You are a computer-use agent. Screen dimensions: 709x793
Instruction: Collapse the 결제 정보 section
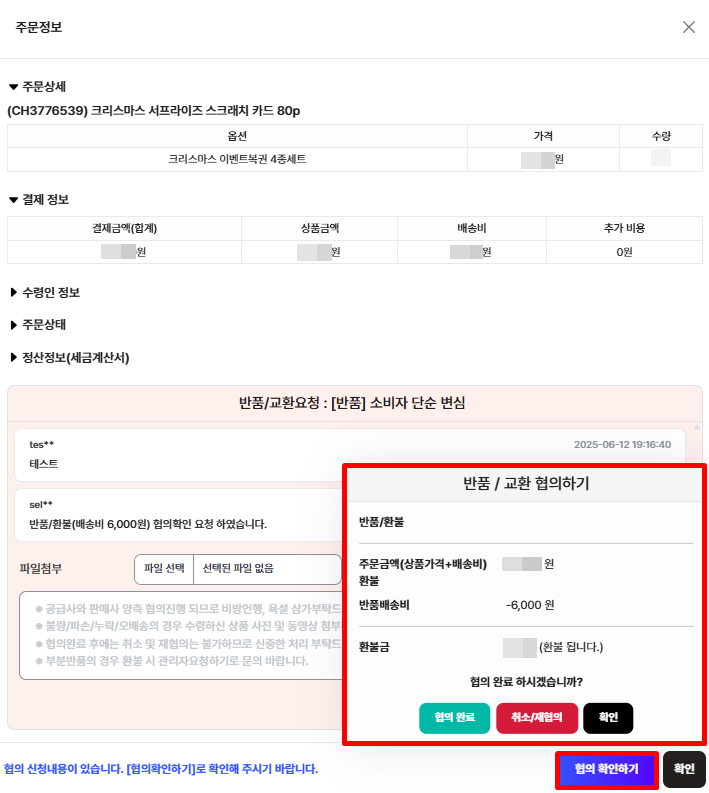(x=39, y=199)
